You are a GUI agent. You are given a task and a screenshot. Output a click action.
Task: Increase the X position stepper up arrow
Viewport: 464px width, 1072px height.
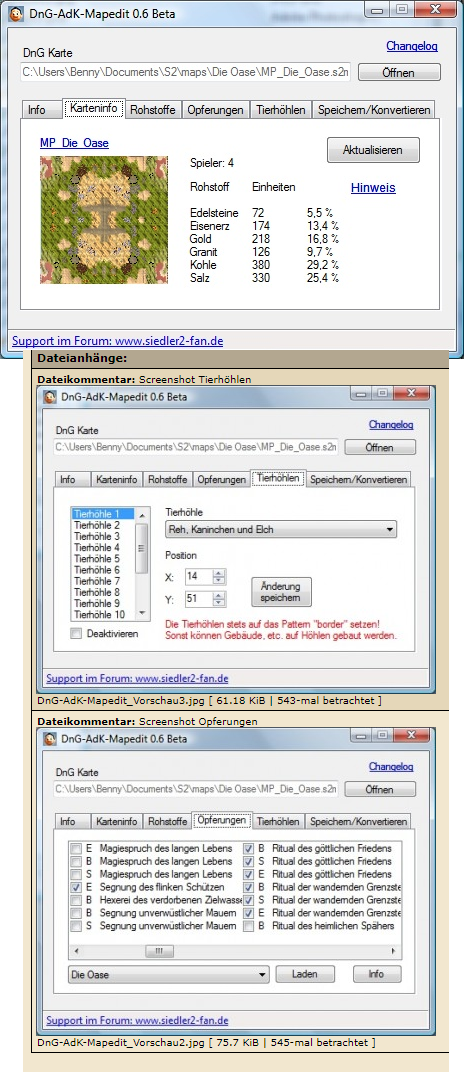coord(219,573)
